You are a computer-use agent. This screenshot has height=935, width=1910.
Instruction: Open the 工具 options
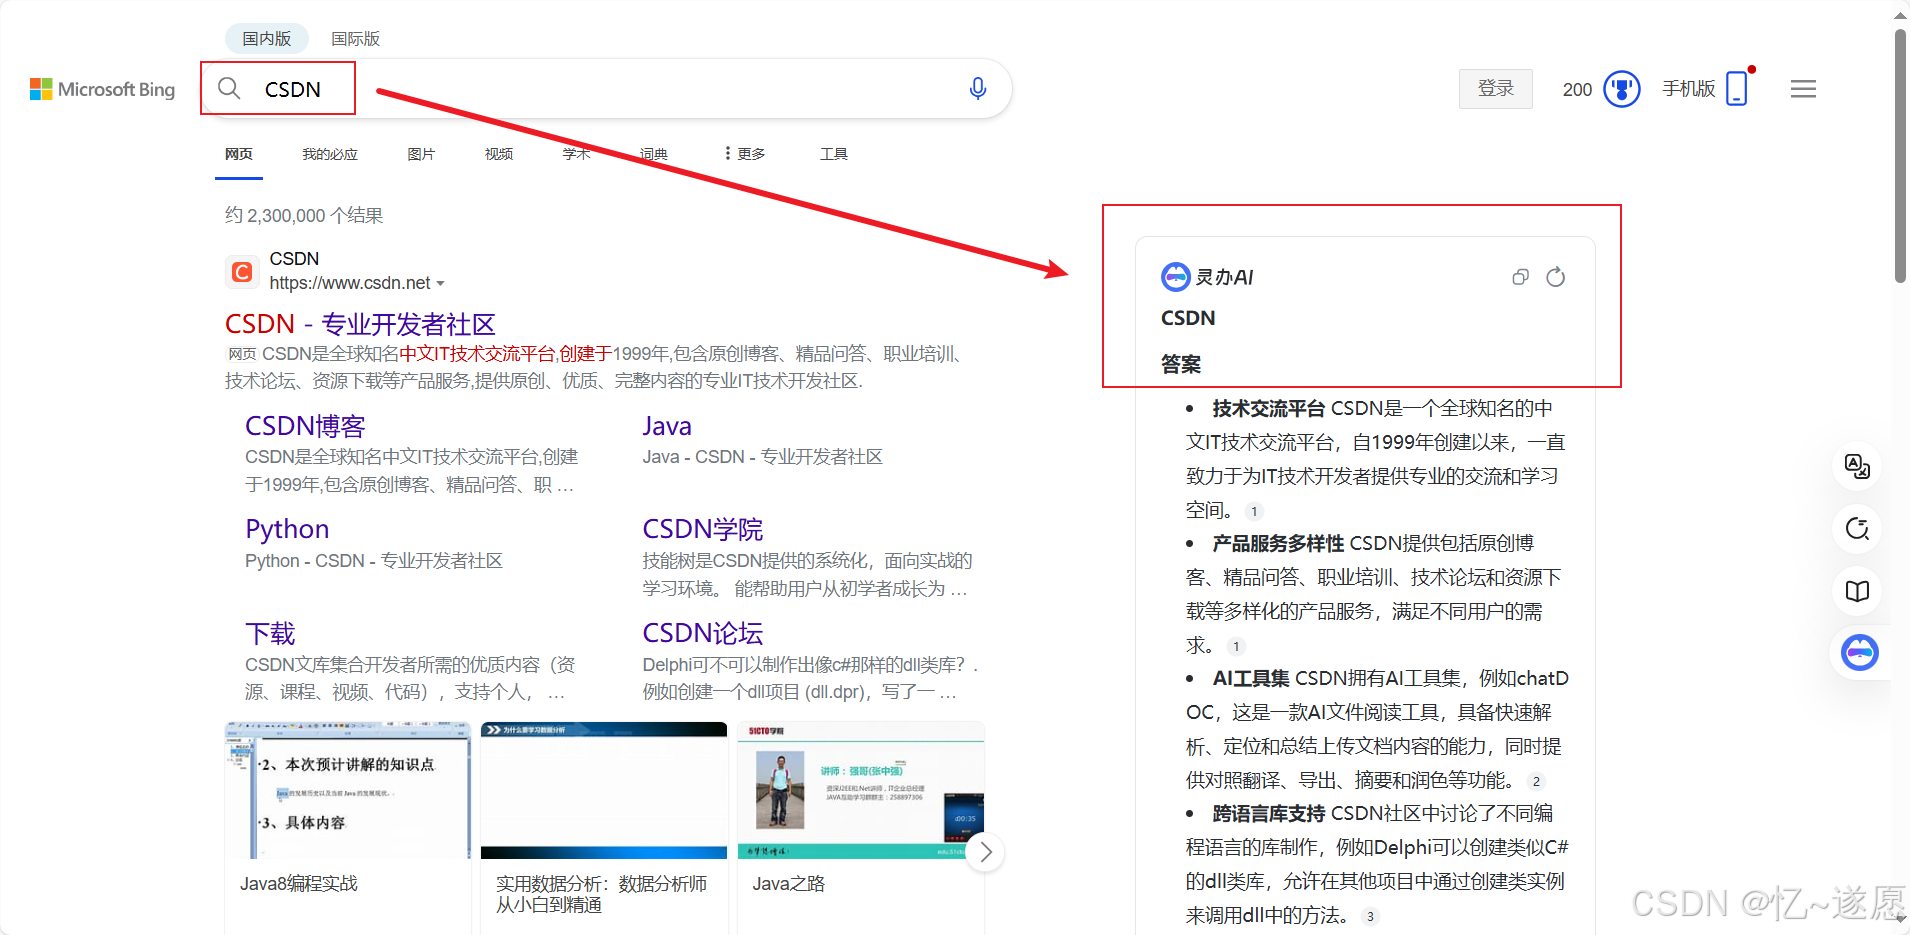(833, 154)
